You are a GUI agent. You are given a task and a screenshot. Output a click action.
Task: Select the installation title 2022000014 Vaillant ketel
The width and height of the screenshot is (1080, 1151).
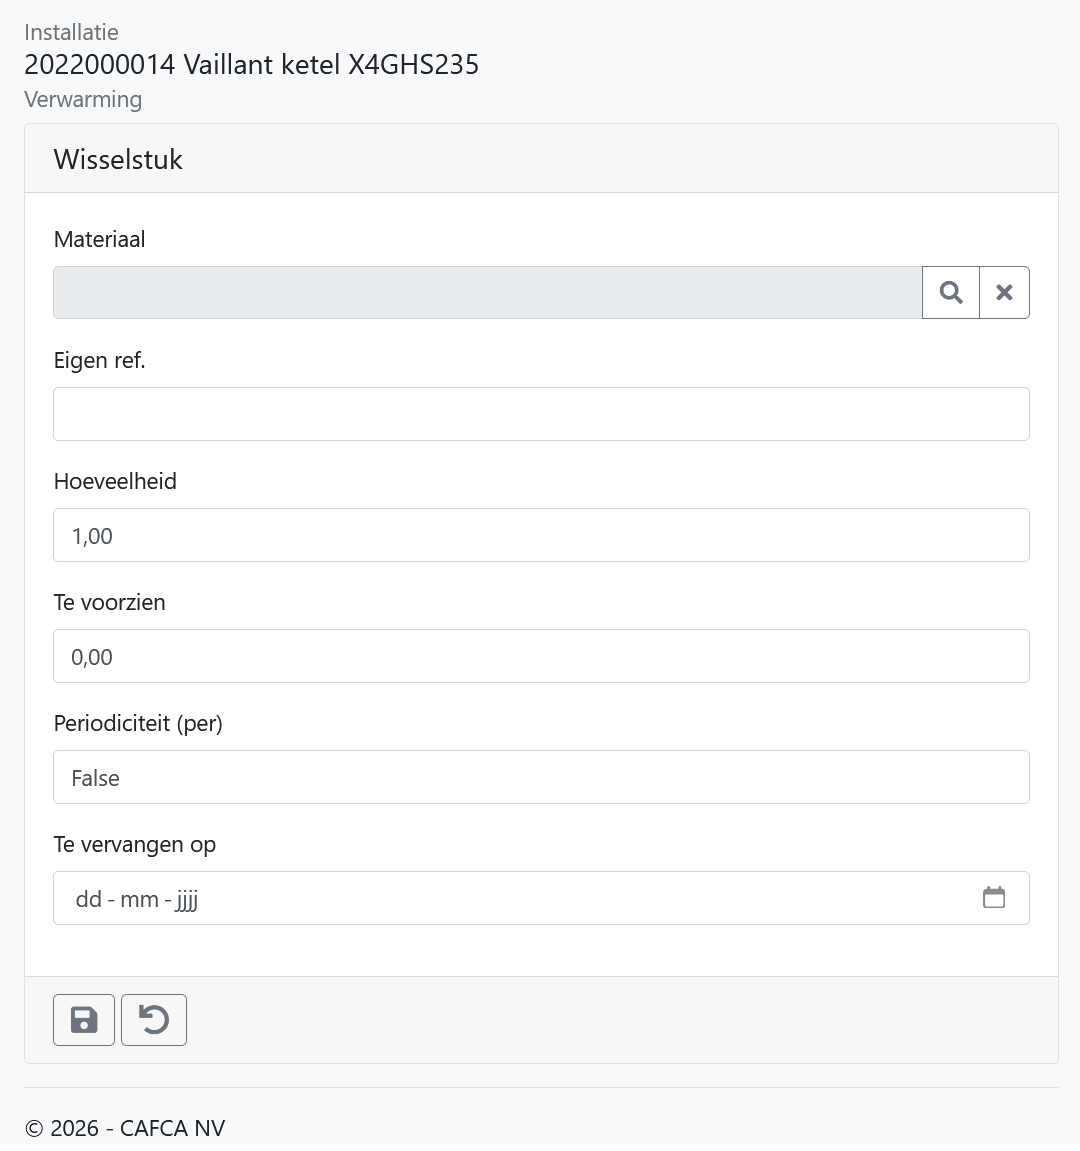251,65
